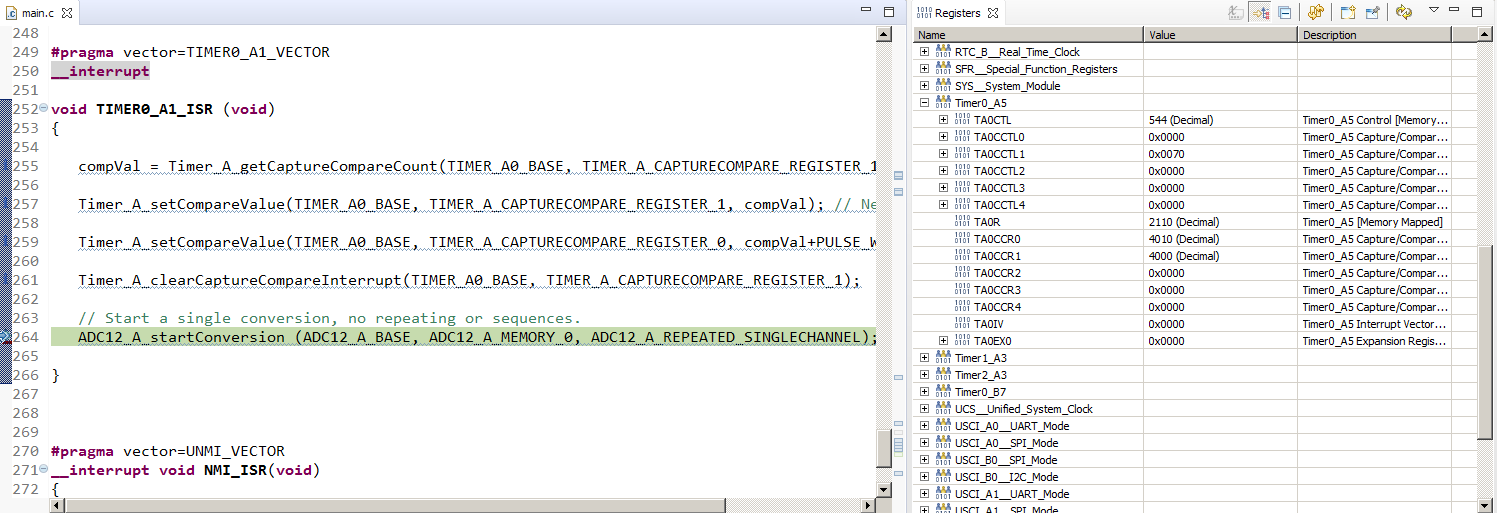Click the USCI_A0__SPI_Mode group icon

[x=943, y=443]
